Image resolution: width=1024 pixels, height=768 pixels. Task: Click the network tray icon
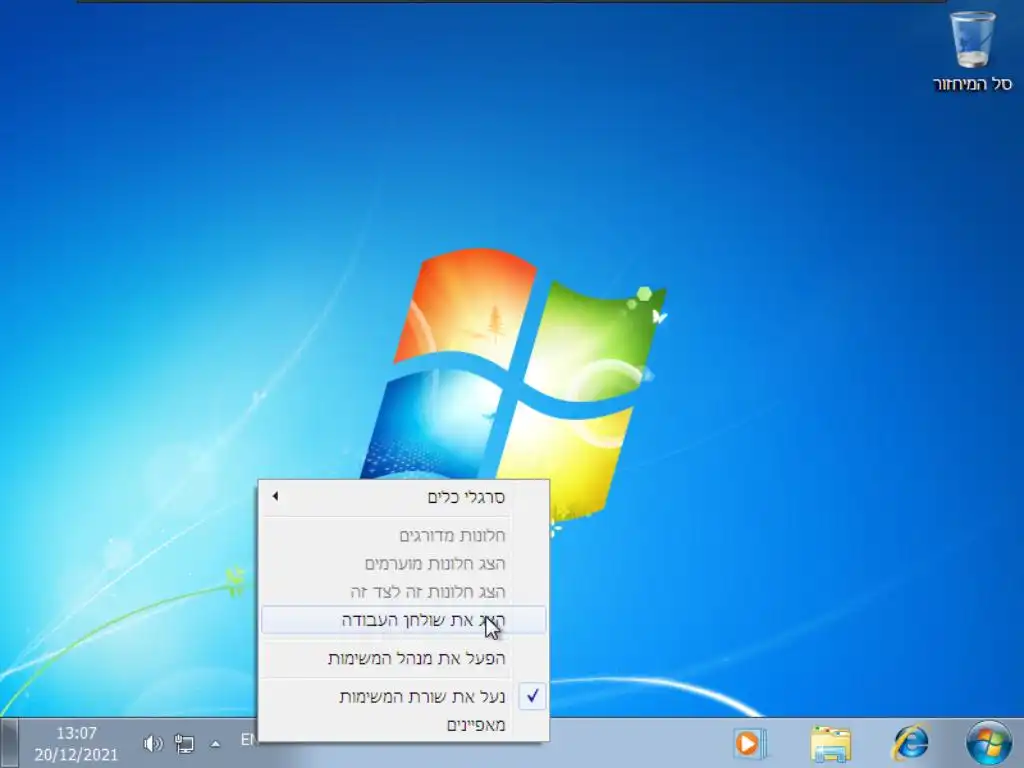coord(185,743)
